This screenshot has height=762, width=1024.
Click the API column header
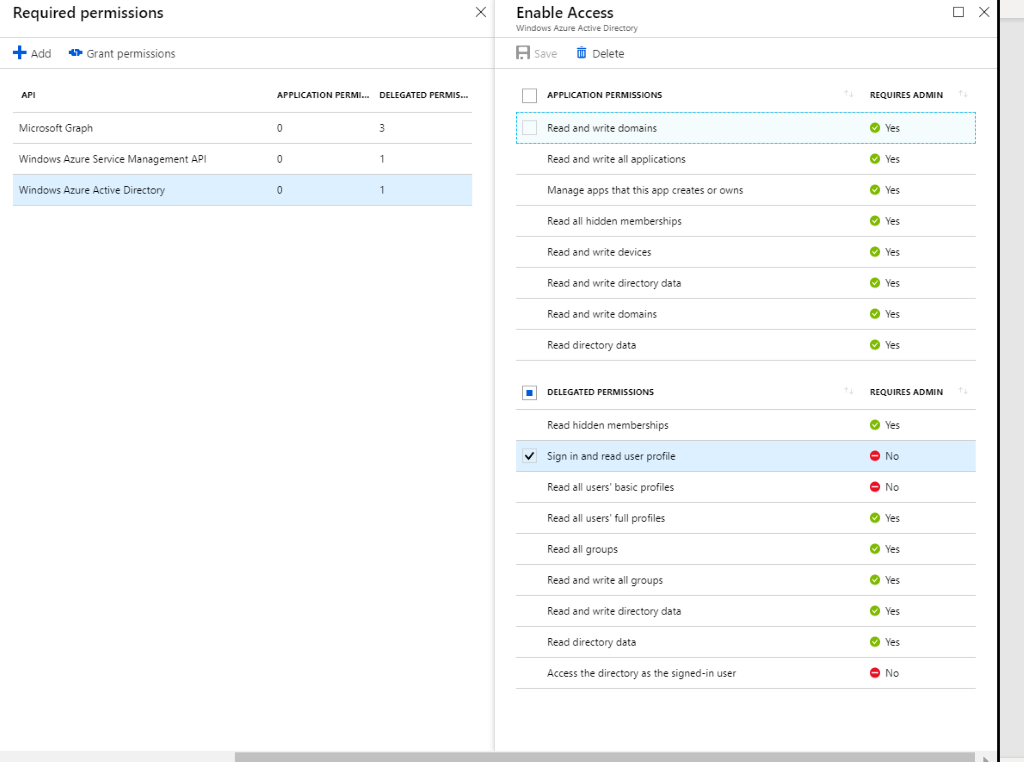coord(28,95)
